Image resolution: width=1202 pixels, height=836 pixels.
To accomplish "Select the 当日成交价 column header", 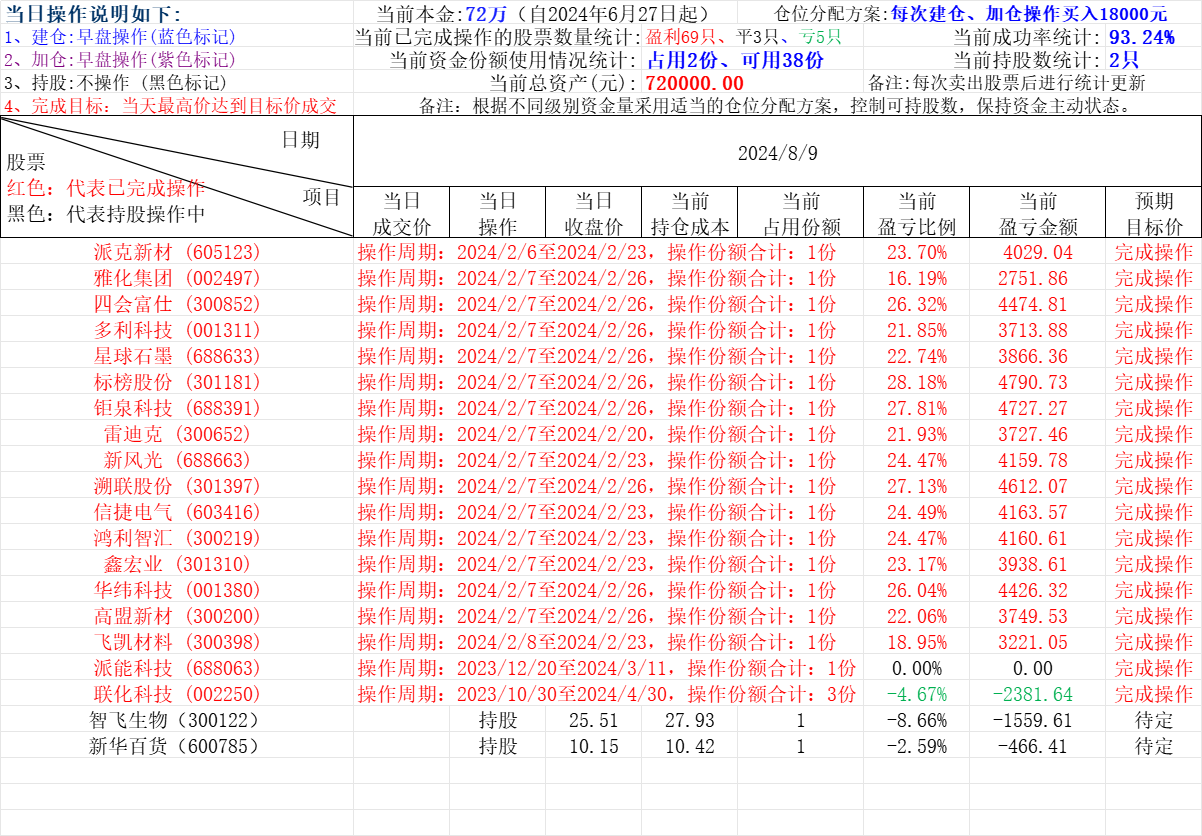I will (401, 214).
